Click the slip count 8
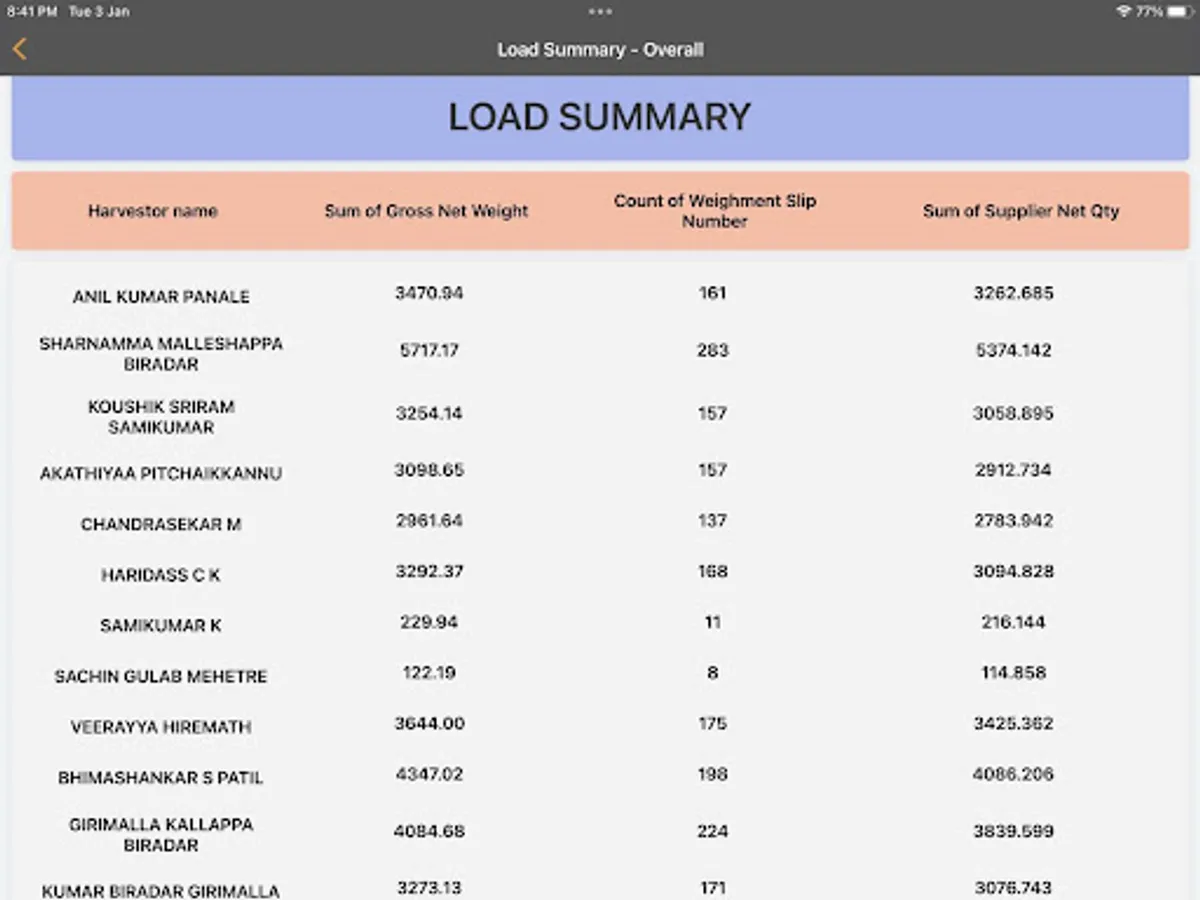 [712, 673]
